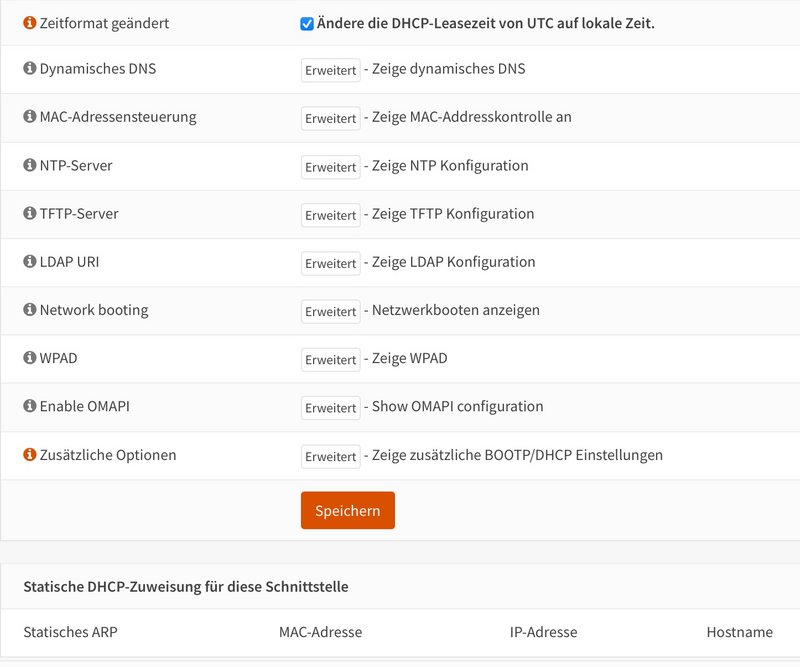Click the MAC-Adresse column header
The height and width of the screenshot is (667, 800).
point(320,632)
